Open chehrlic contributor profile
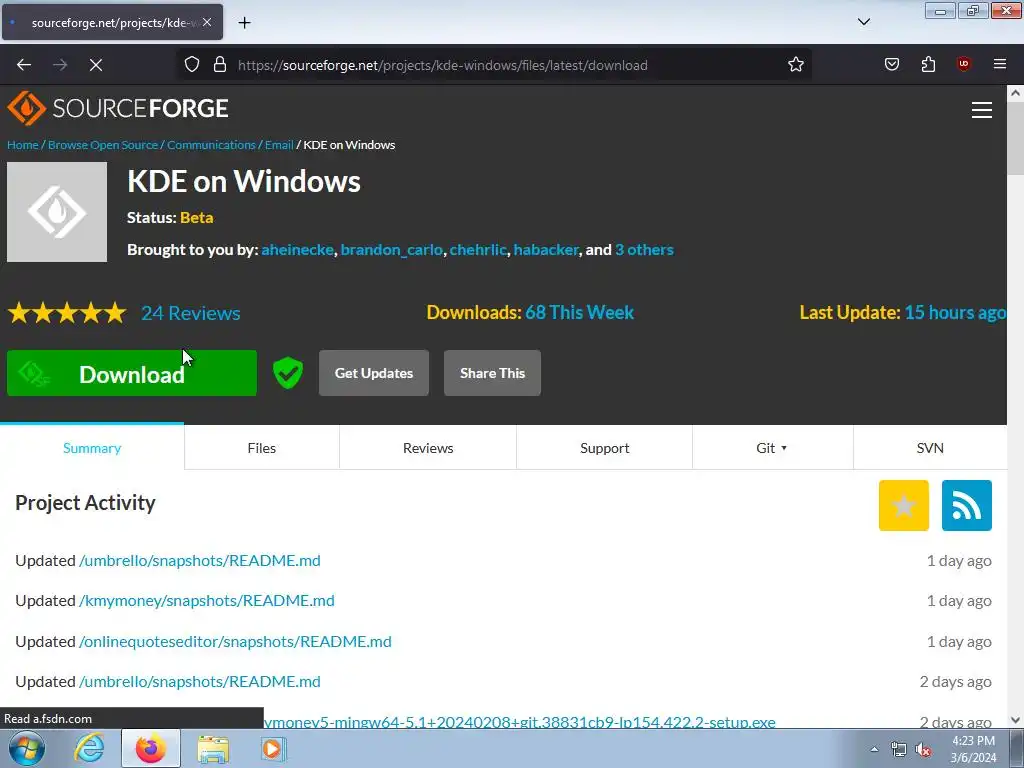Image resolution: width=1024 pixels, height=768 pixels. pos(477,249)
